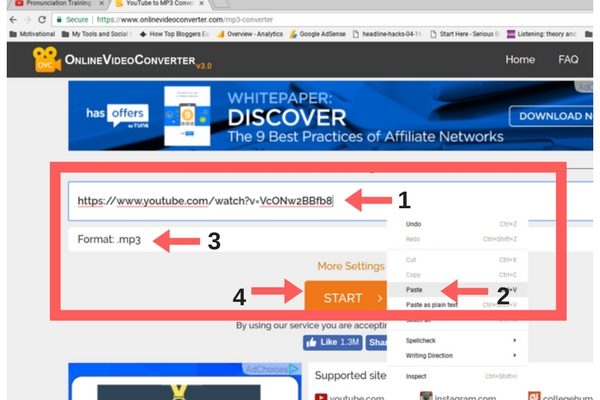Open the Motivational bookmarks folder
600x400 pixels.
point(32,34)
